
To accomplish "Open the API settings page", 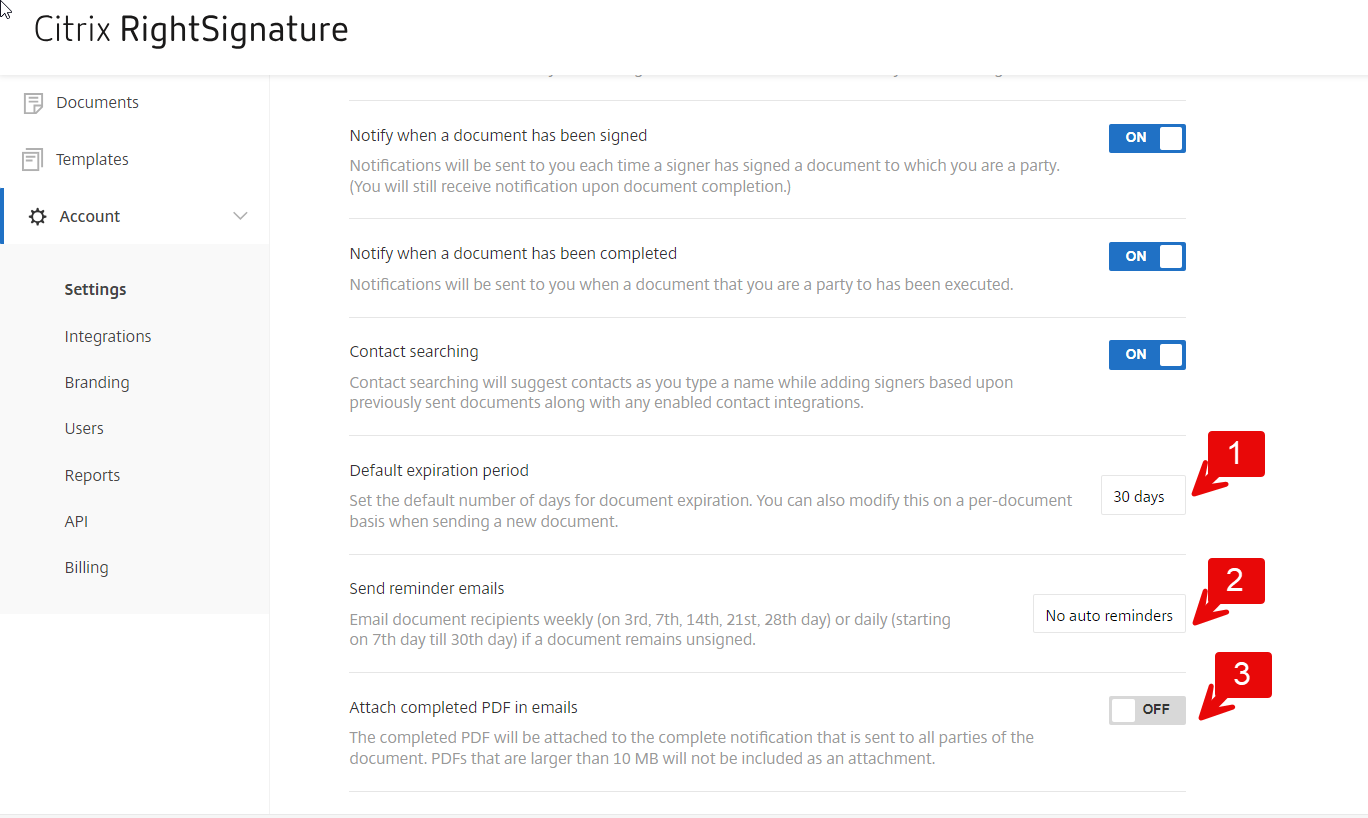I will [76, 520].
